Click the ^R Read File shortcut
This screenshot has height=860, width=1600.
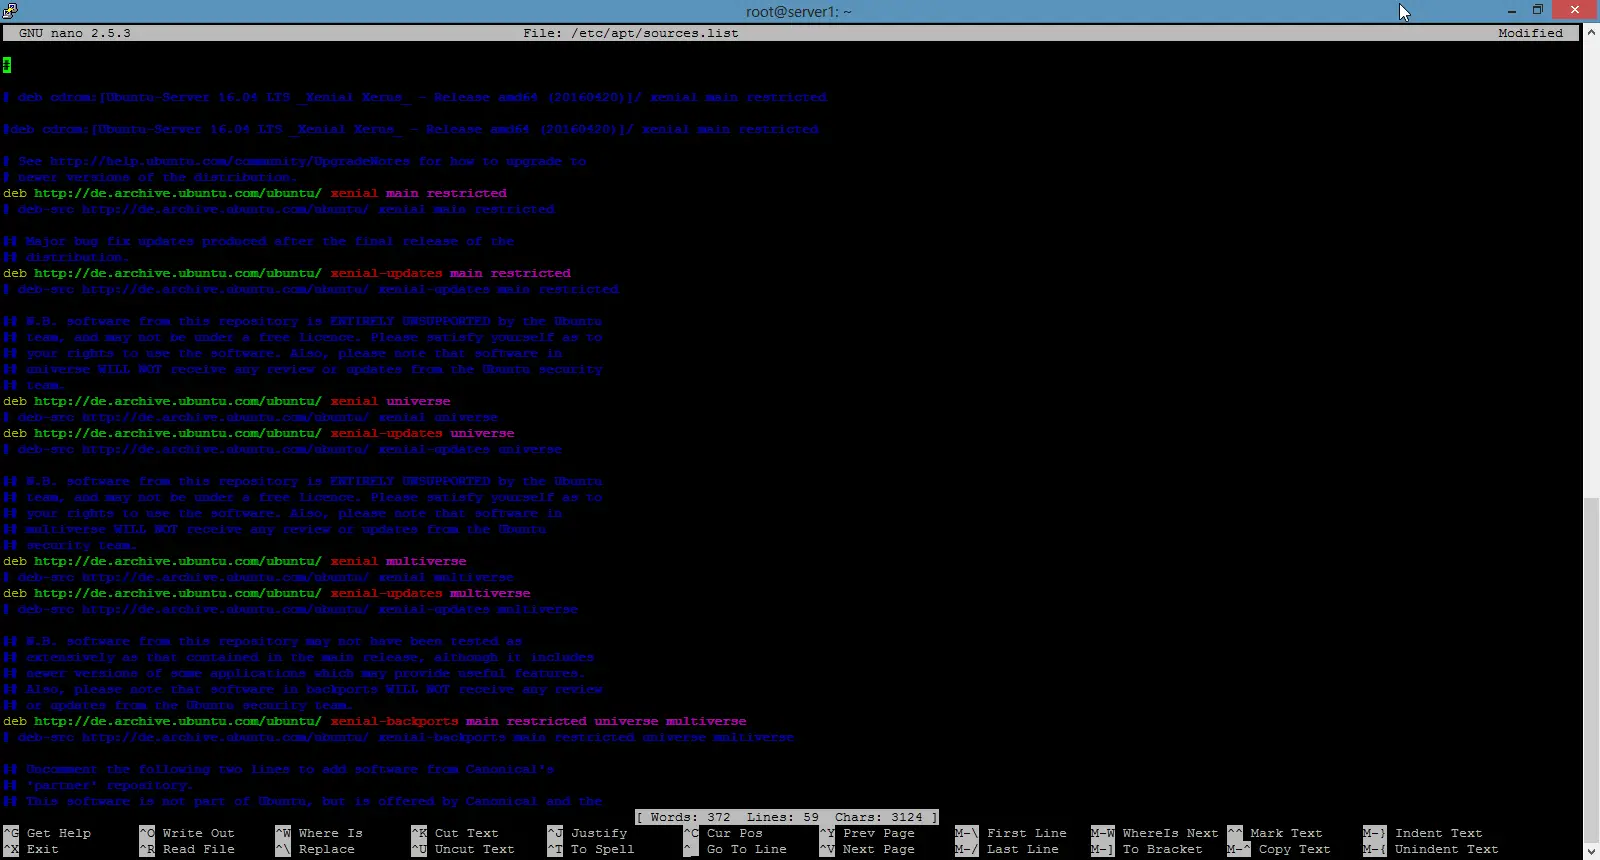pos(187,849)
